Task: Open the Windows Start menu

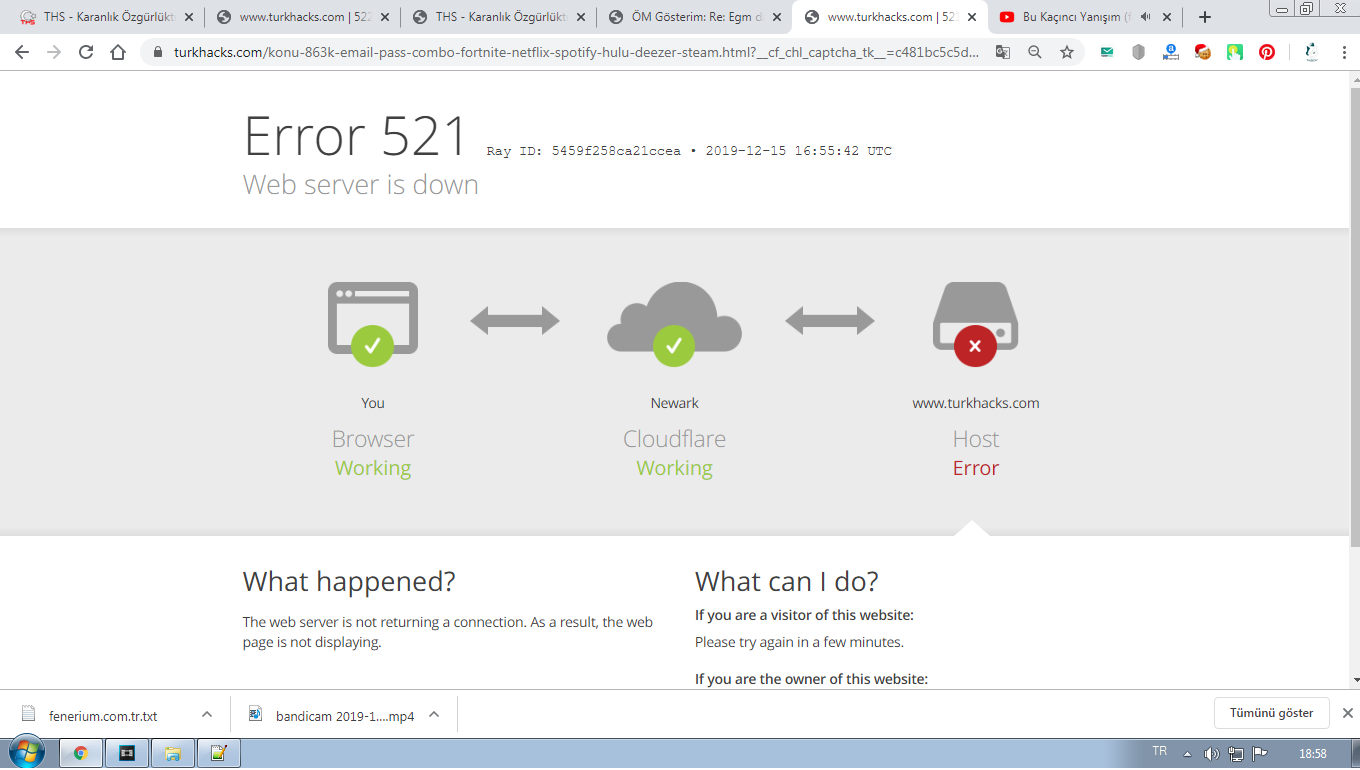Action: tap(27, 753)
